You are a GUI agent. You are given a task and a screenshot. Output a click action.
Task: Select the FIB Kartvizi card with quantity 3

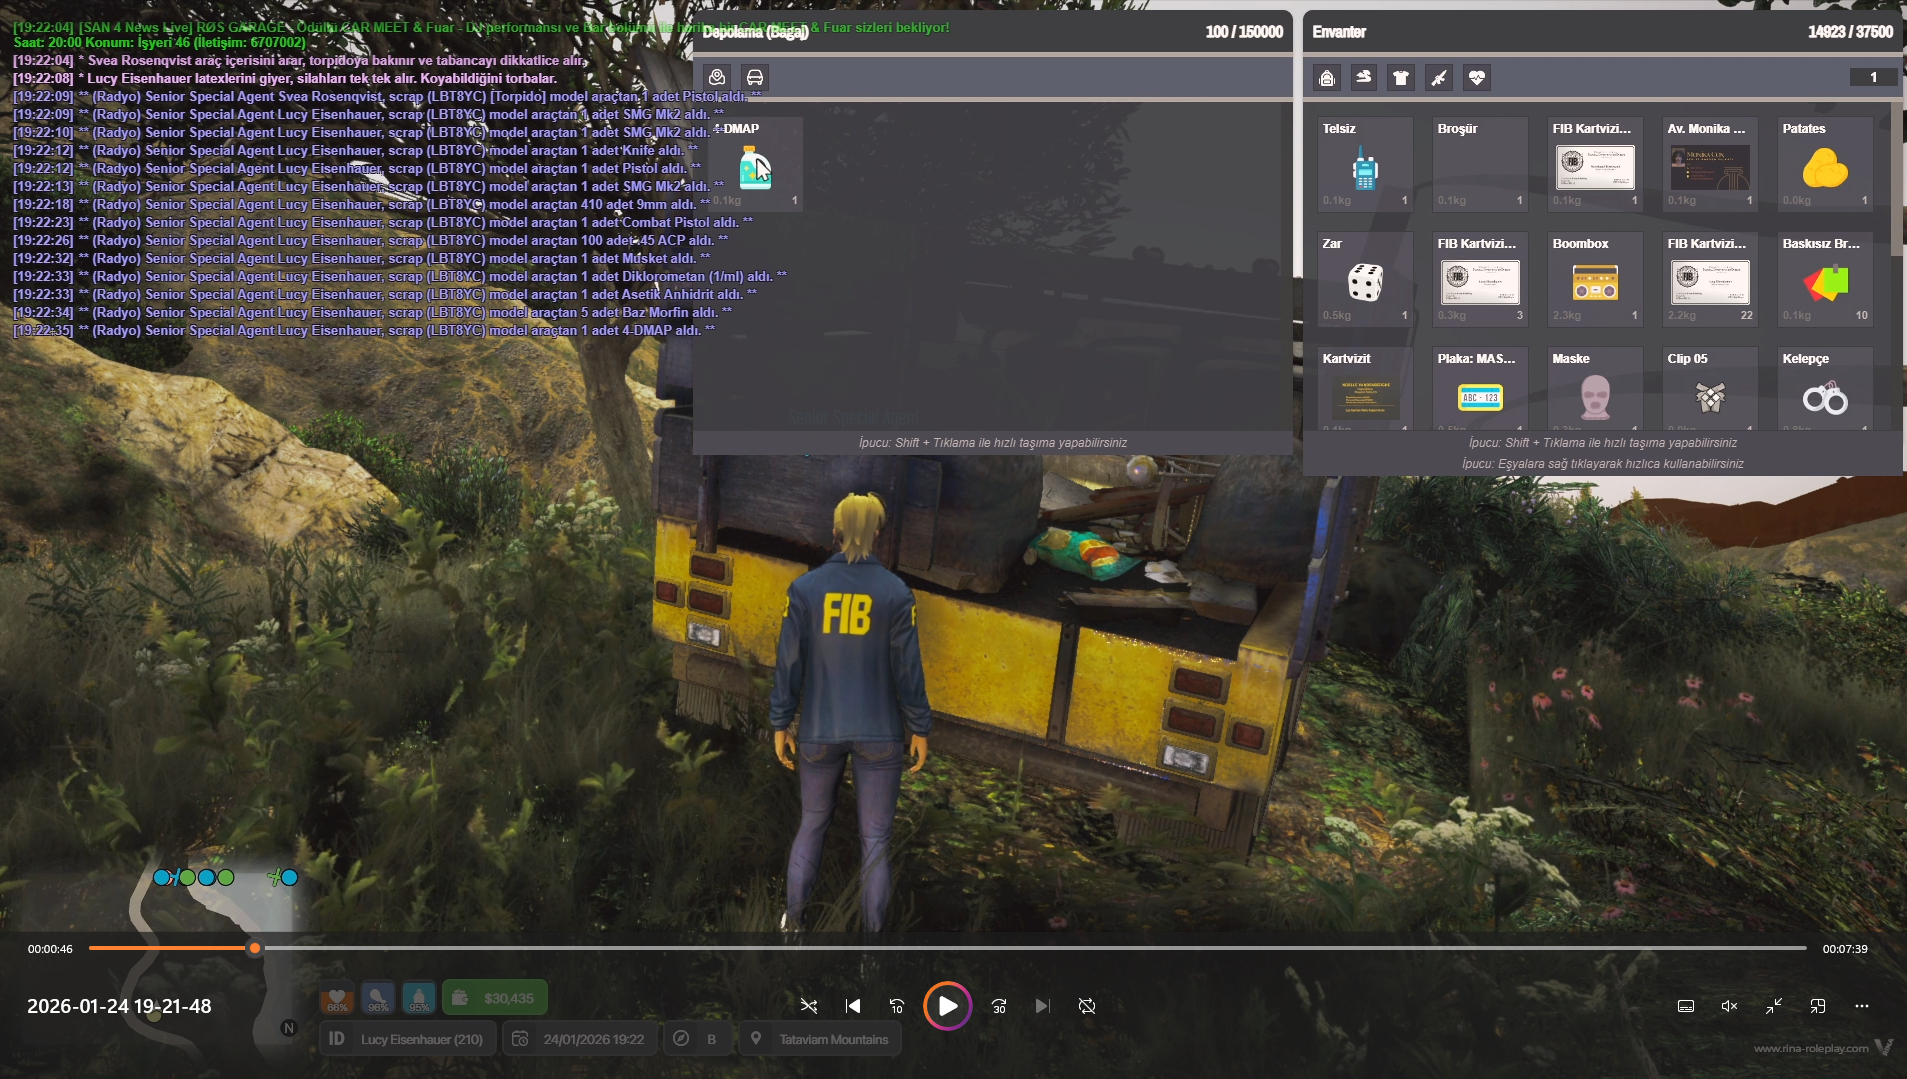tap(1480, 279)
